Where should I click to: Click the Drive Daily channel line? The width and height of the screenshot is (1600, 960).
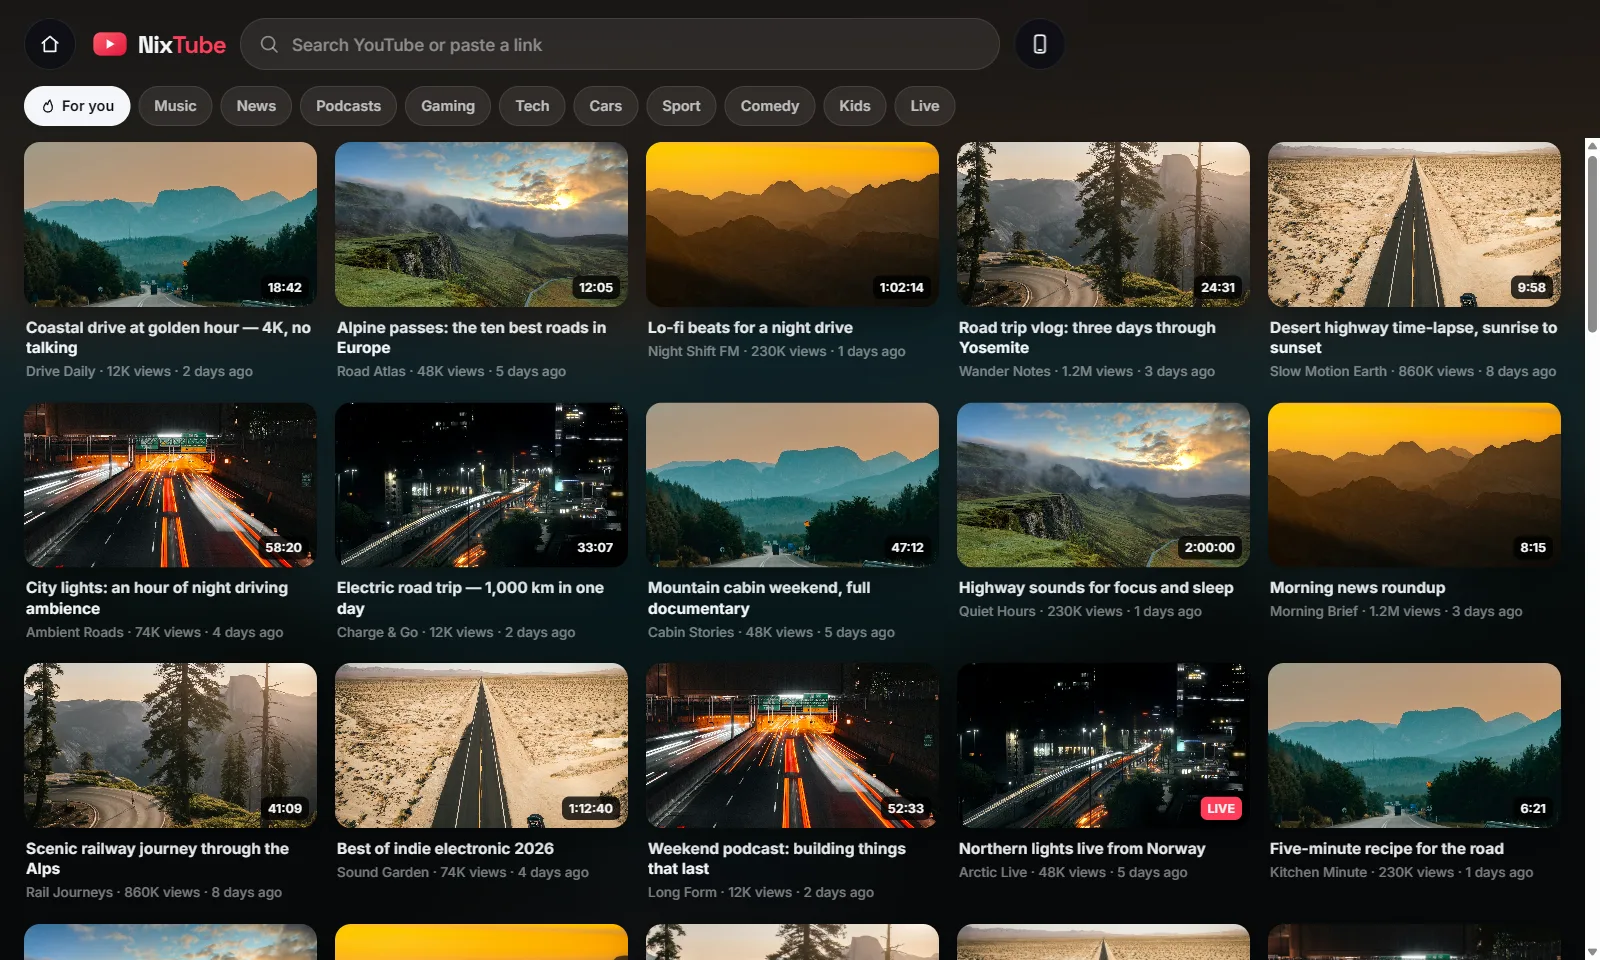139,371
